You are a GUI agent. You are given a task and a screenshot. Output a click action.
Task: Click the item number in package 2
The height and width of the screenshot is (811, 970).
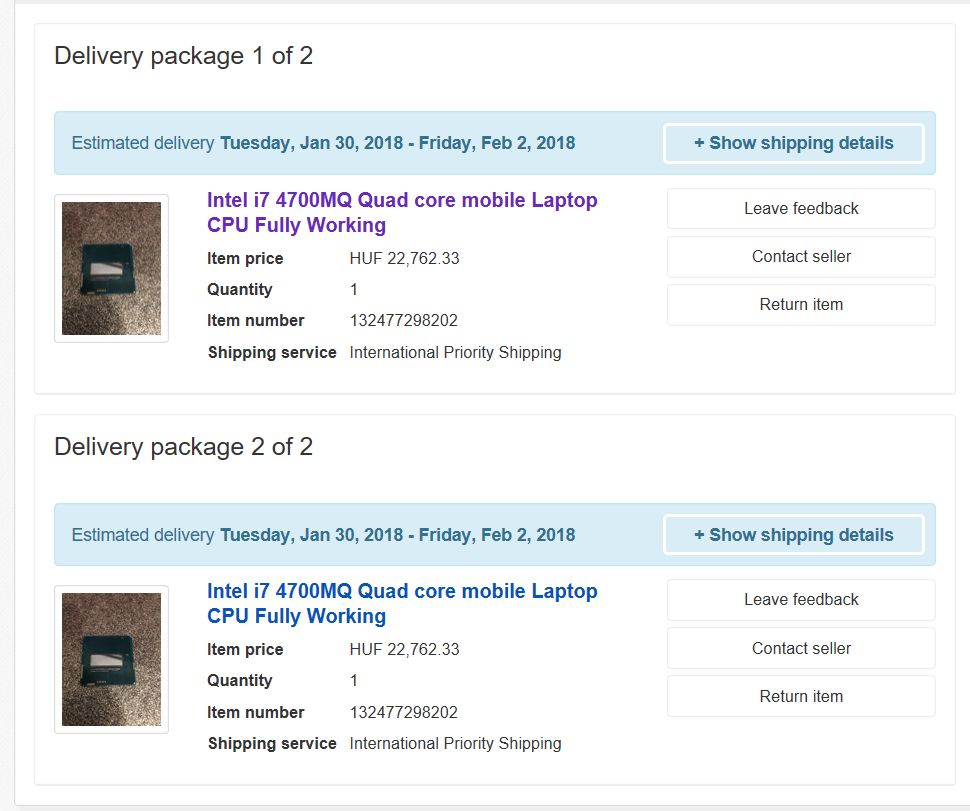pos(403,713)
